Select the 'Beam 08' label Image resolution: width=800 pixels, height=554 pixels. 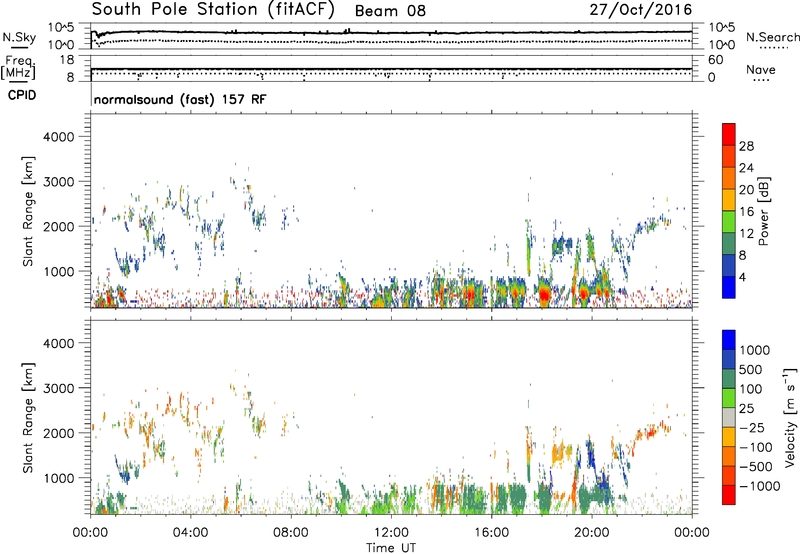pyautogui.click(x=390, y=11)
